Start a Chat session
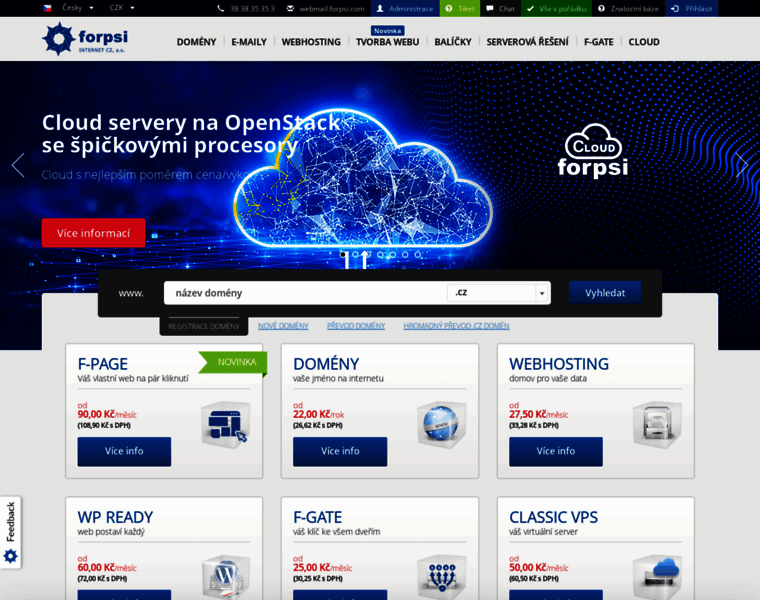 coord(501,8)
